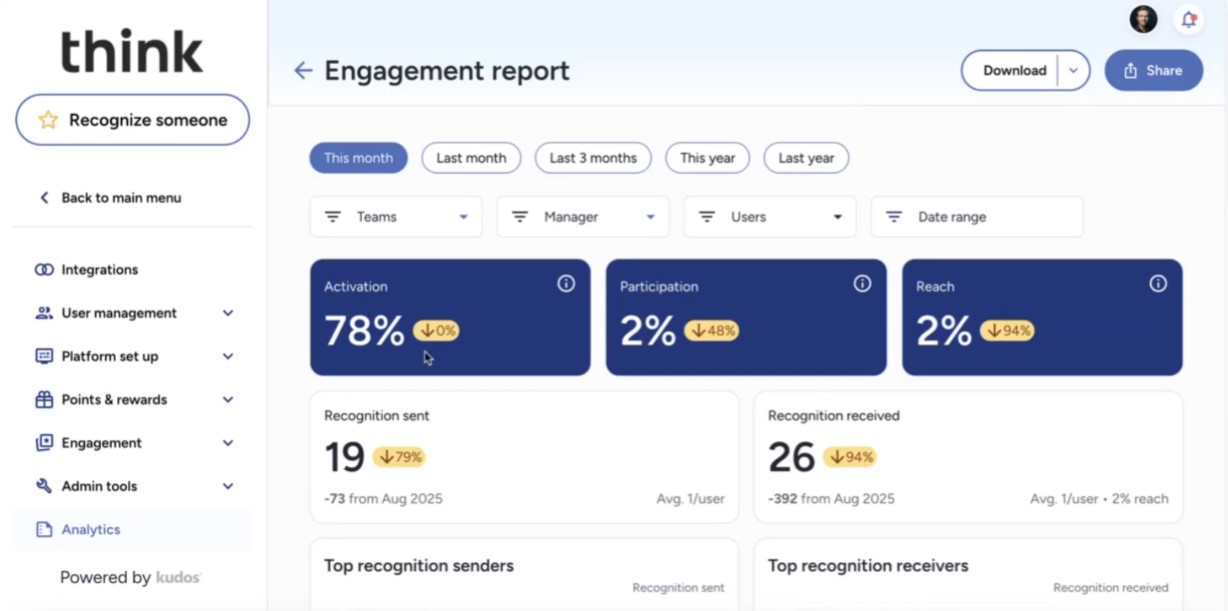1228x611 pixels.
Task: Click the info icon on the Reach card
Action: [1159, 283]
